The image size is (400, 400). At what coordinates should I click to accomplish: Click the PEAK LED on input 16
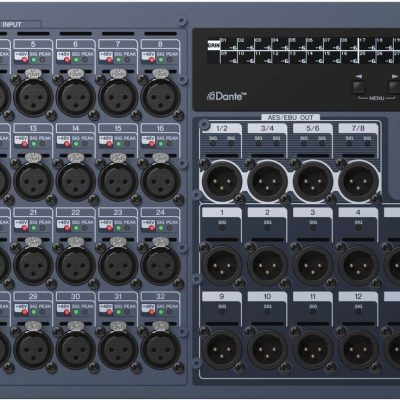(170, 144)
